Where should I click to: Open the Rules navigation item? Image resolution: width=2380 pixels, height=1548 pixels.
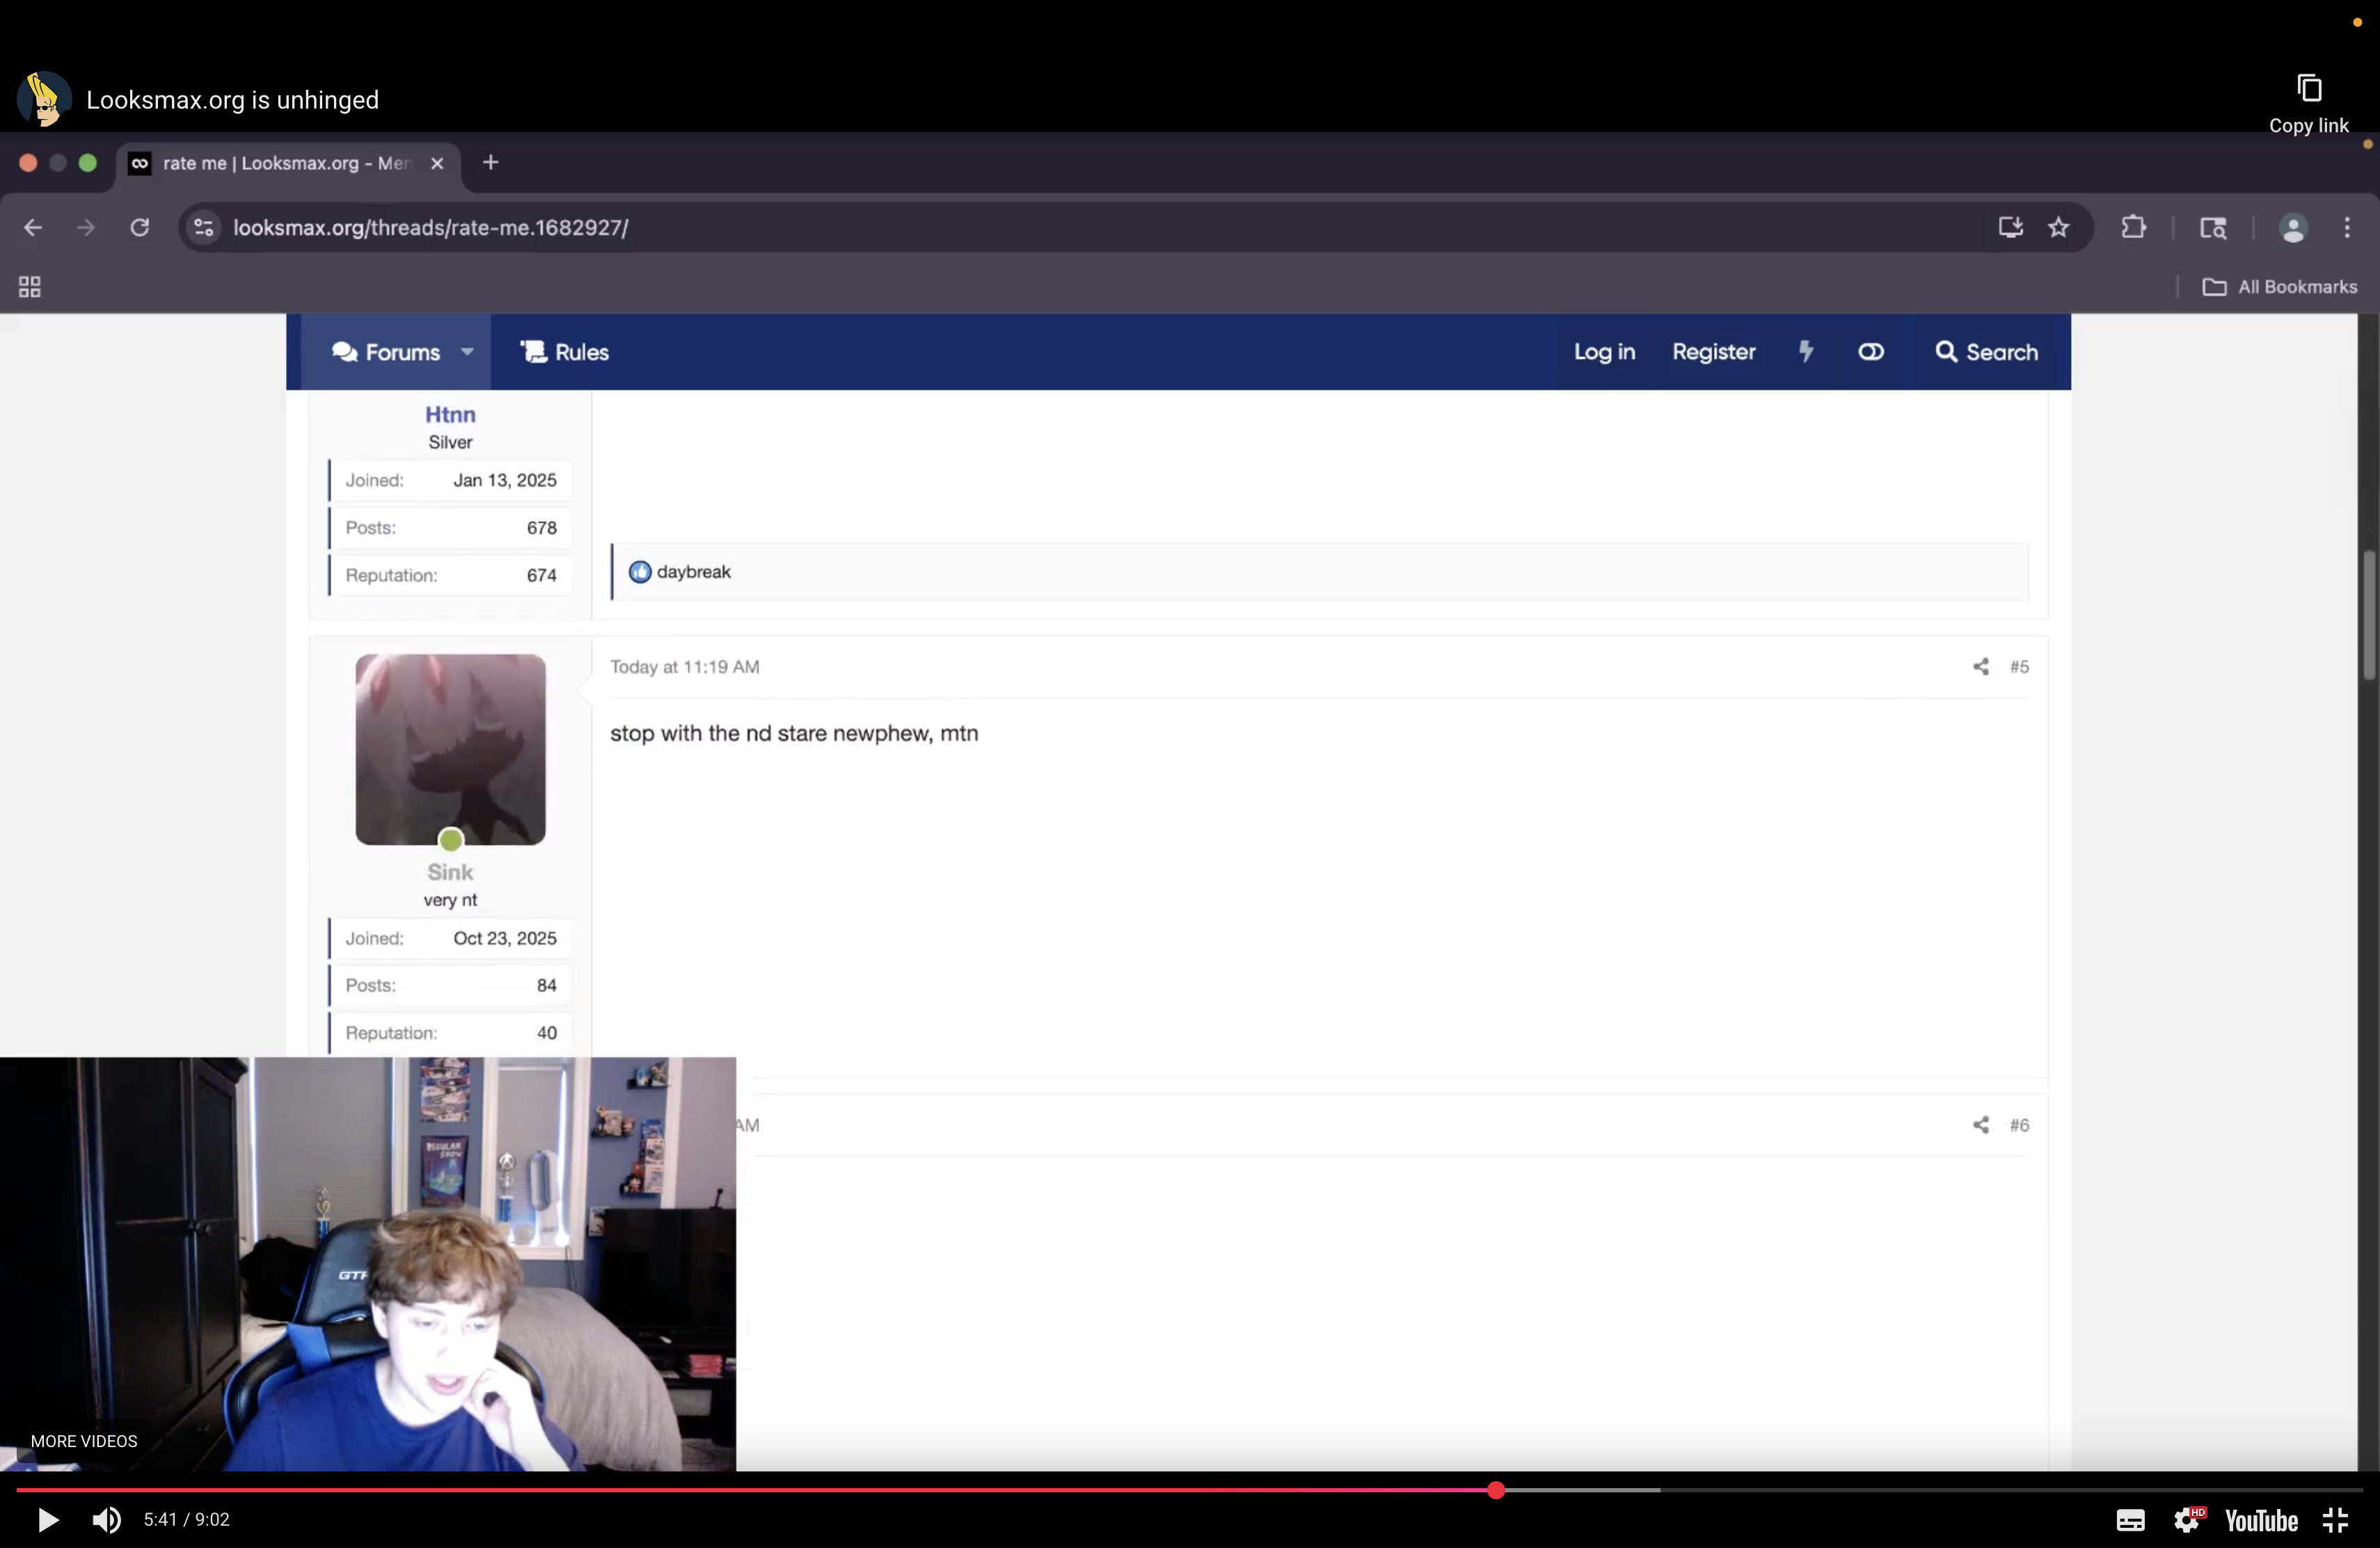pyautogui.click(x=565, y=351)
